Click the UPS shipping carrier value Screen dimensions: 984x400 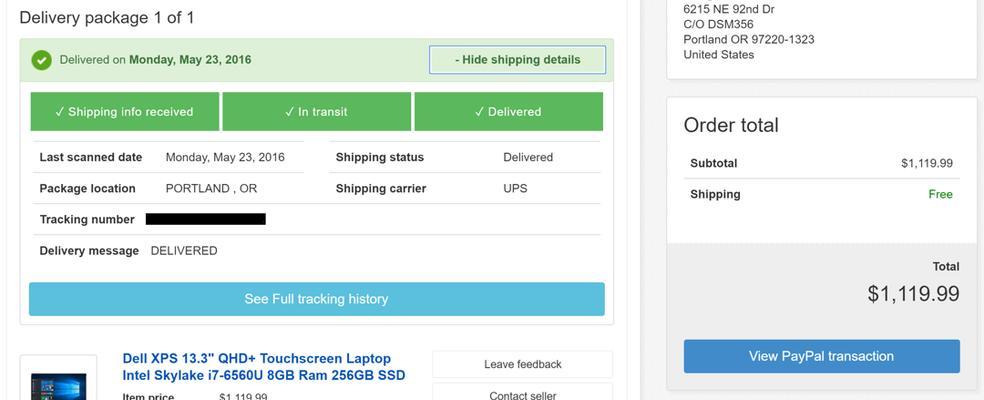[515, 188]
